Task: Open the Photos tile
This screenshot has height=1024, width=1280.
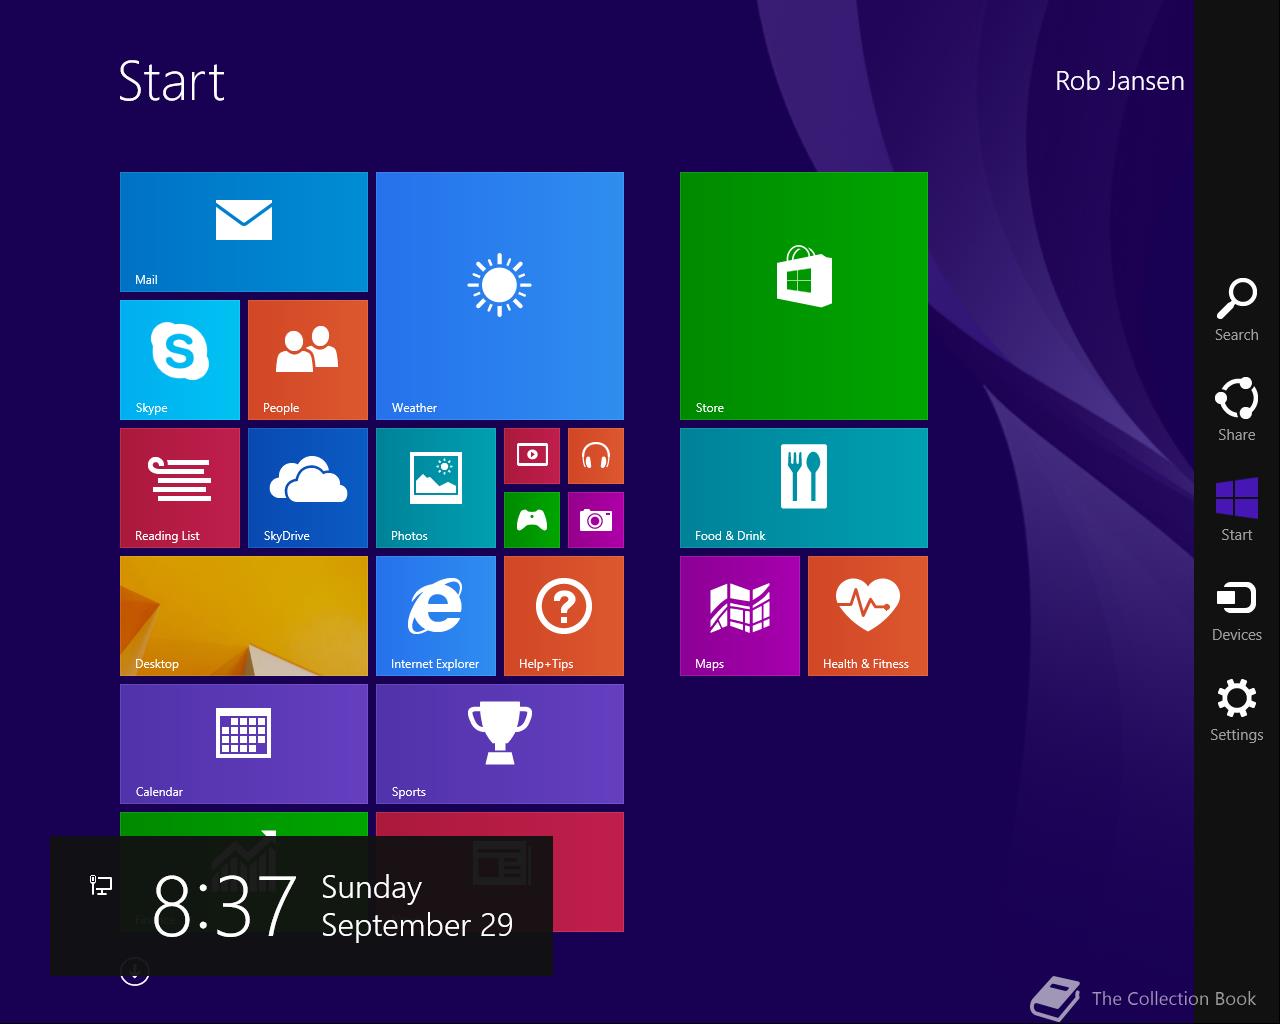Action: (436, 488)
